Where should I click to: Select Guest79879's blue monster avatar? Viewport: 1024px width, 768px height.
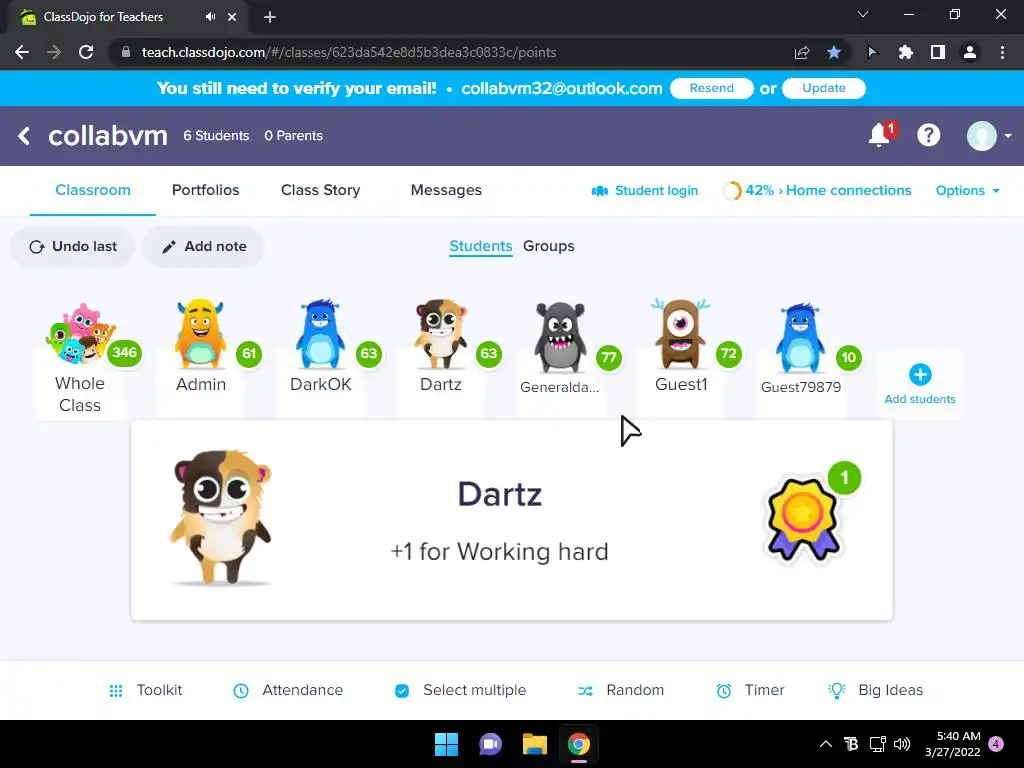click(800, 338)
